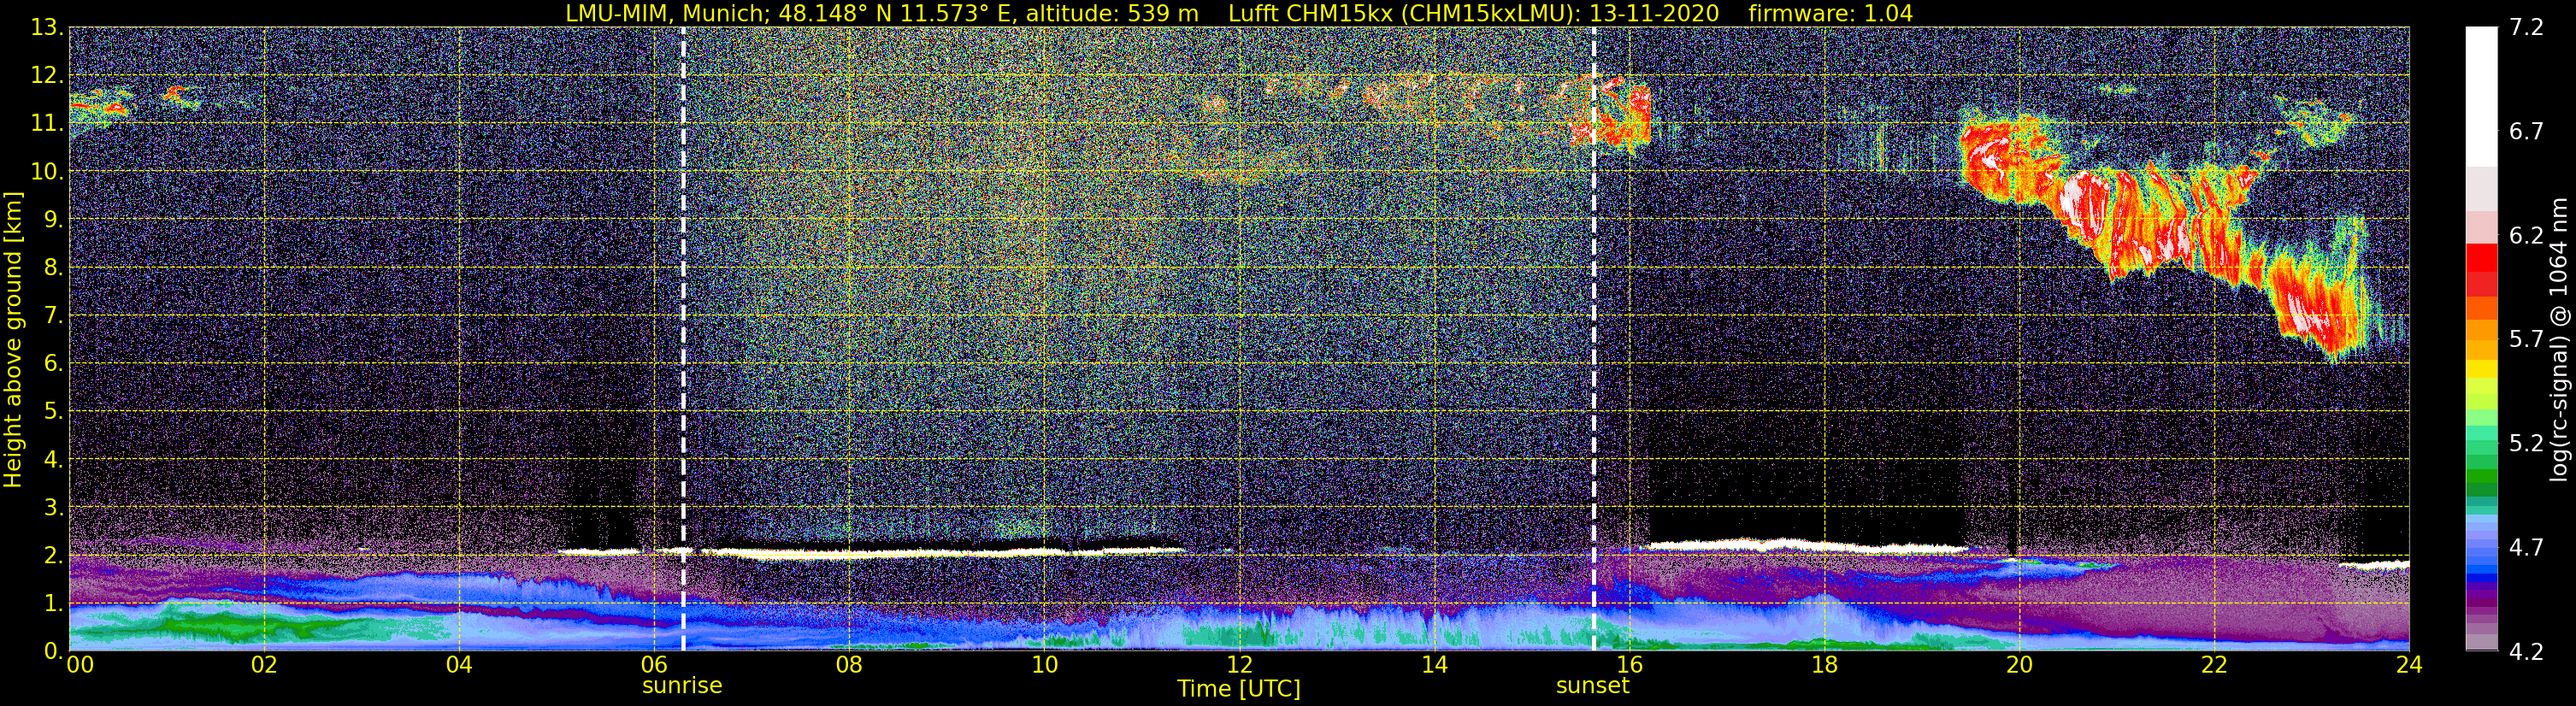Screen dimensions: 2576x706
Task: Click the '02' time axis tick label
Action: click(263, 665)
